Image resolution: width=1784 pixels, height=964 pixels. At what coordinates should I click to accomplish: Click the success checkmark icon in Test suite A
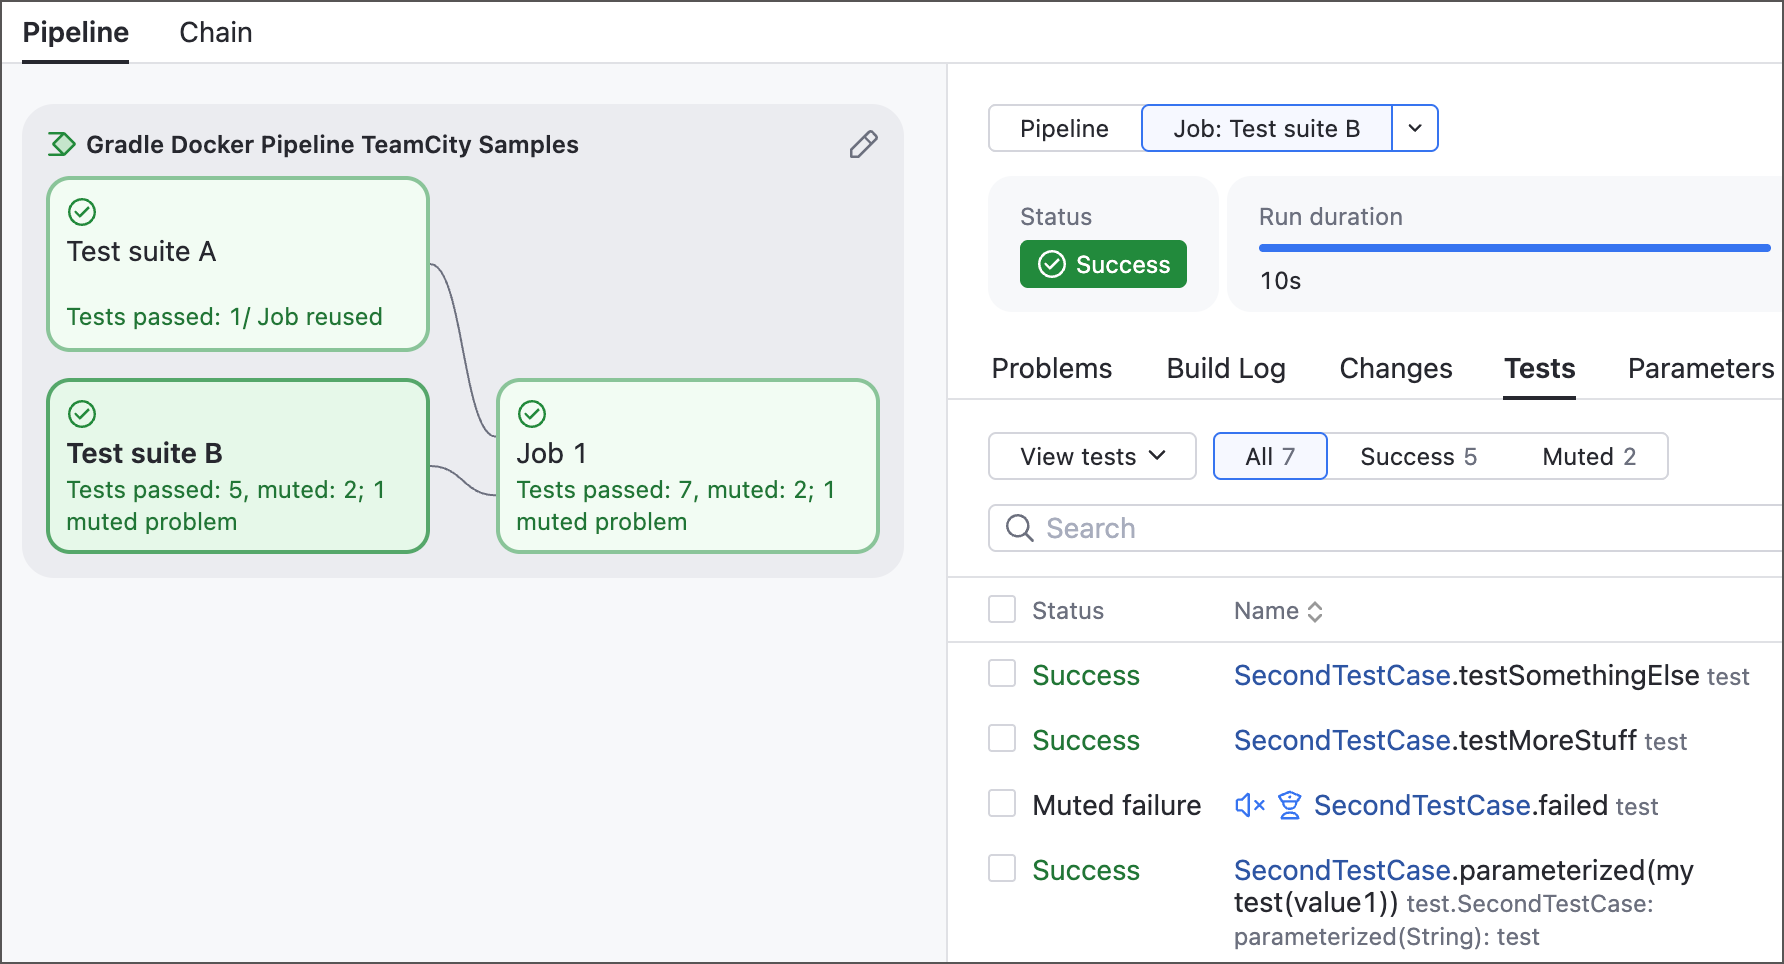click(x=82, y=212)
